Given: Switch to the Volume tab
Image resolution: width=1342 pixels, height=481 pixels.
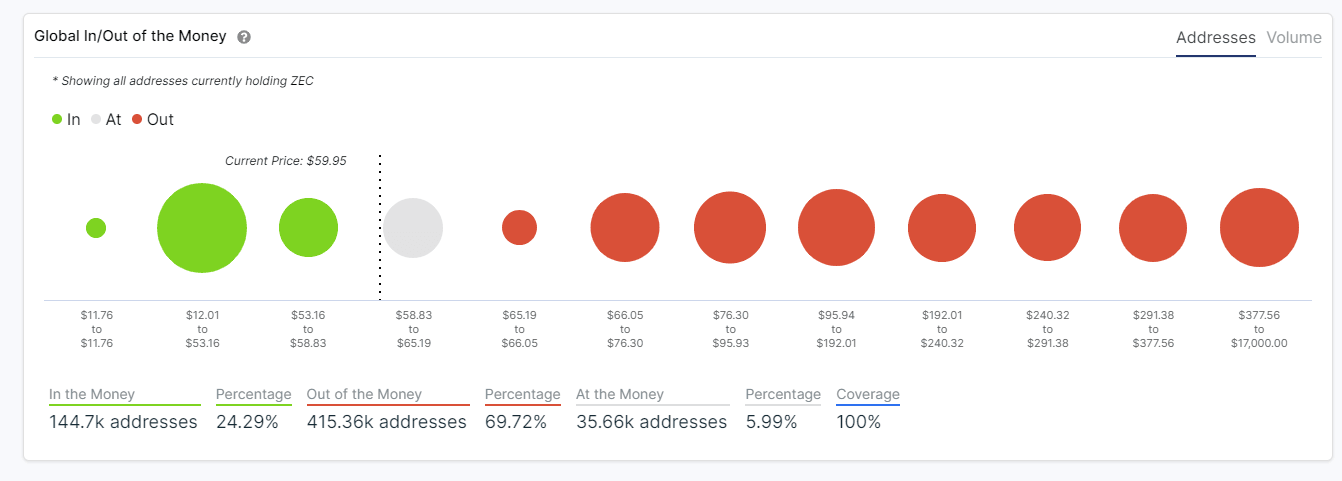Looking at the screenshot, I should click(1294, 37).
